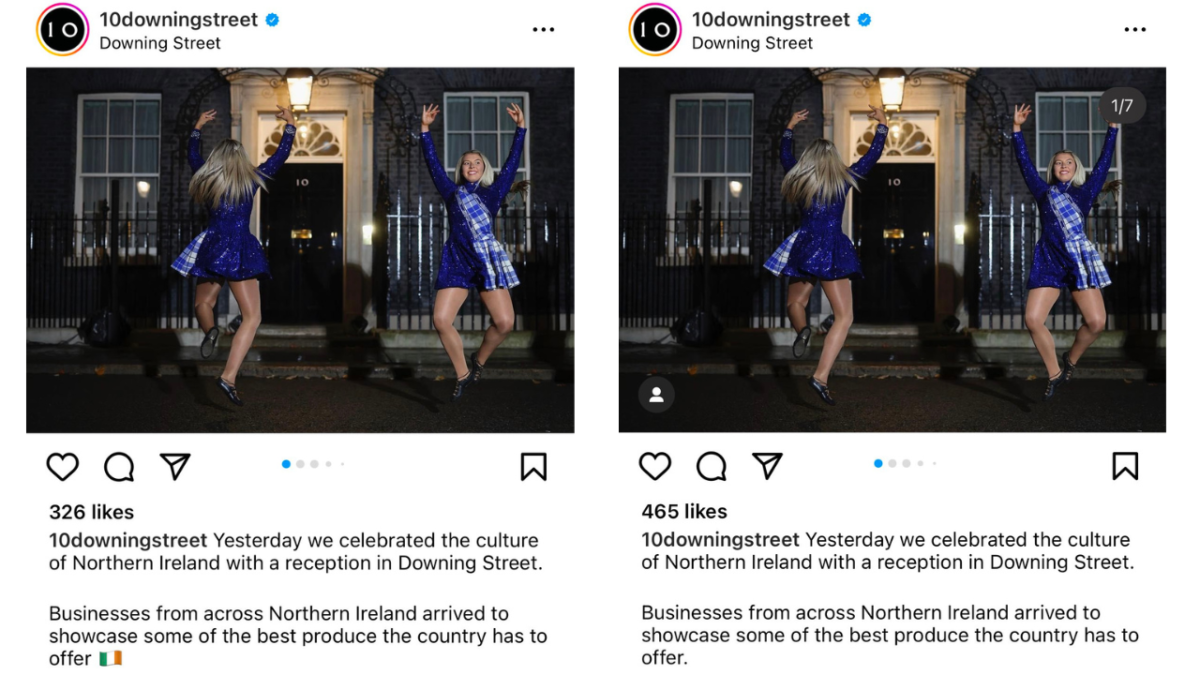Screen dimensions: 1200x675
Task: View the 465 likes list
Action: (x=684, y=512)
